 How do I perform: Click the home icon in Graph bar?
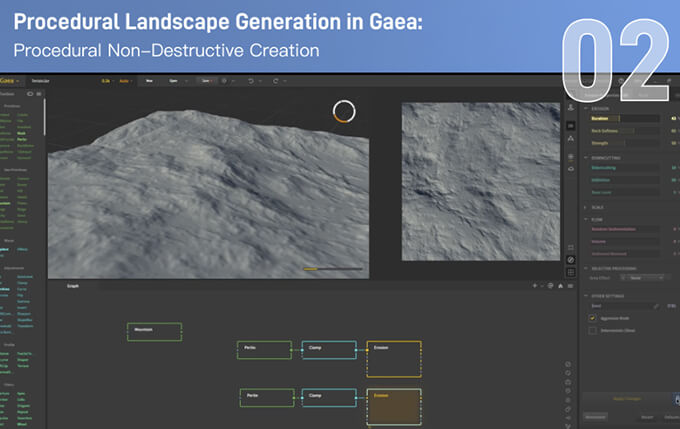pos(560,286)
